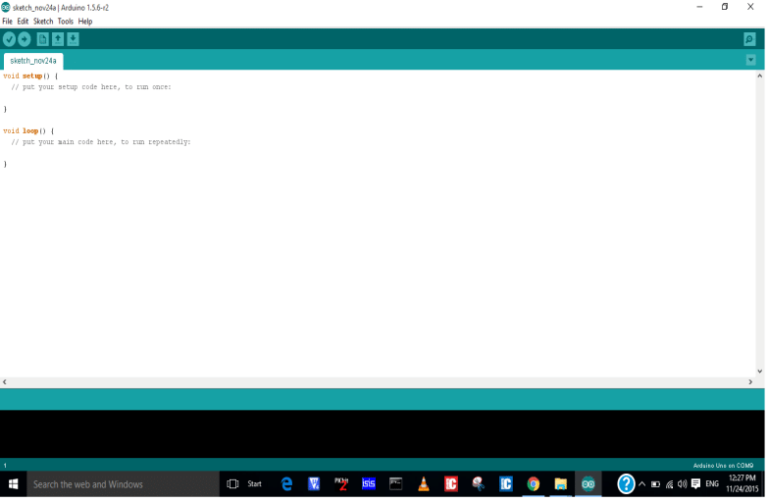Open the Sketch menu

(43, 21)
